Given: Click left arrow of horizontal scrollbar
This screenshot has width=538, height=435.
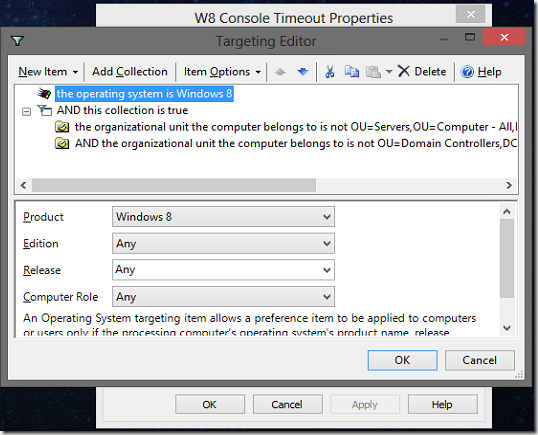Looking at the screenshot, I should [23, 185].
